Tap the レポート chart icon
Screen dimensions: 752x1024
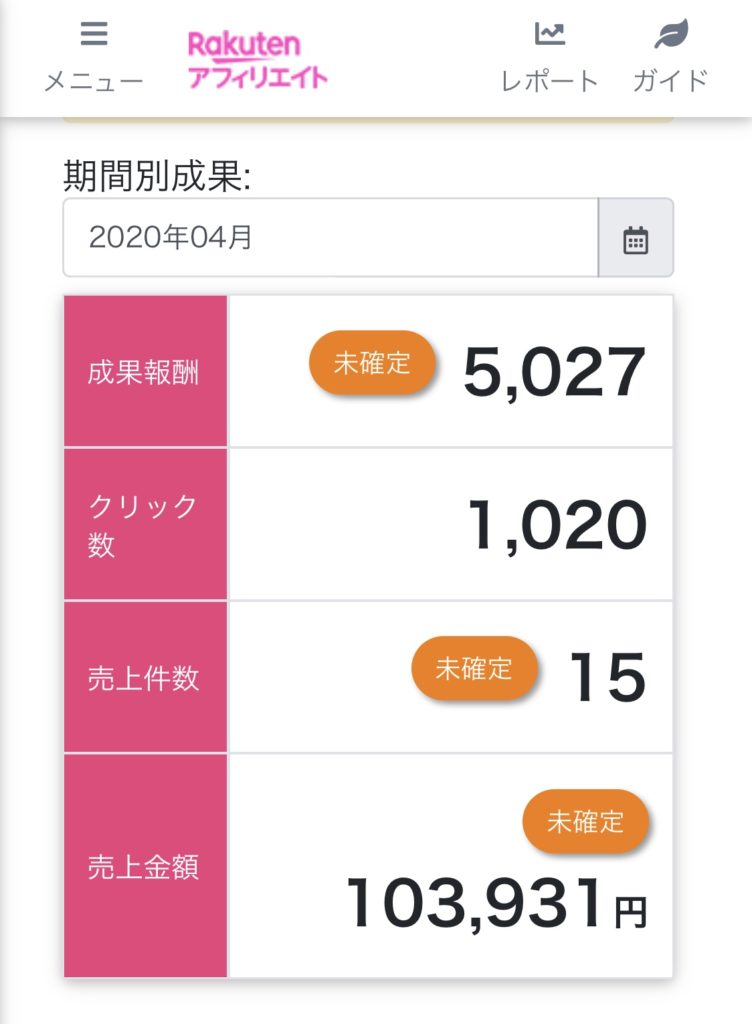tap(550, 33)
